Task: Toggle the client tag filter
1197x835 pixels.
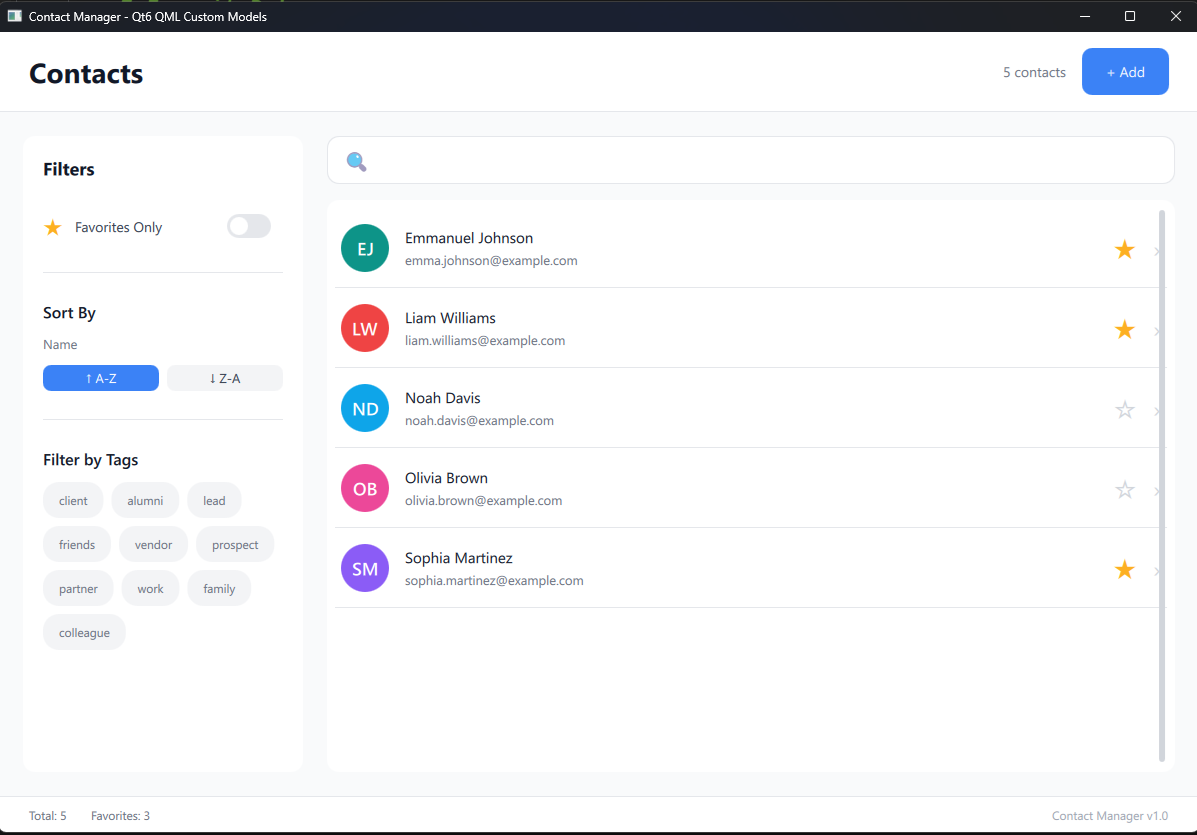Action: click(72, 500)
